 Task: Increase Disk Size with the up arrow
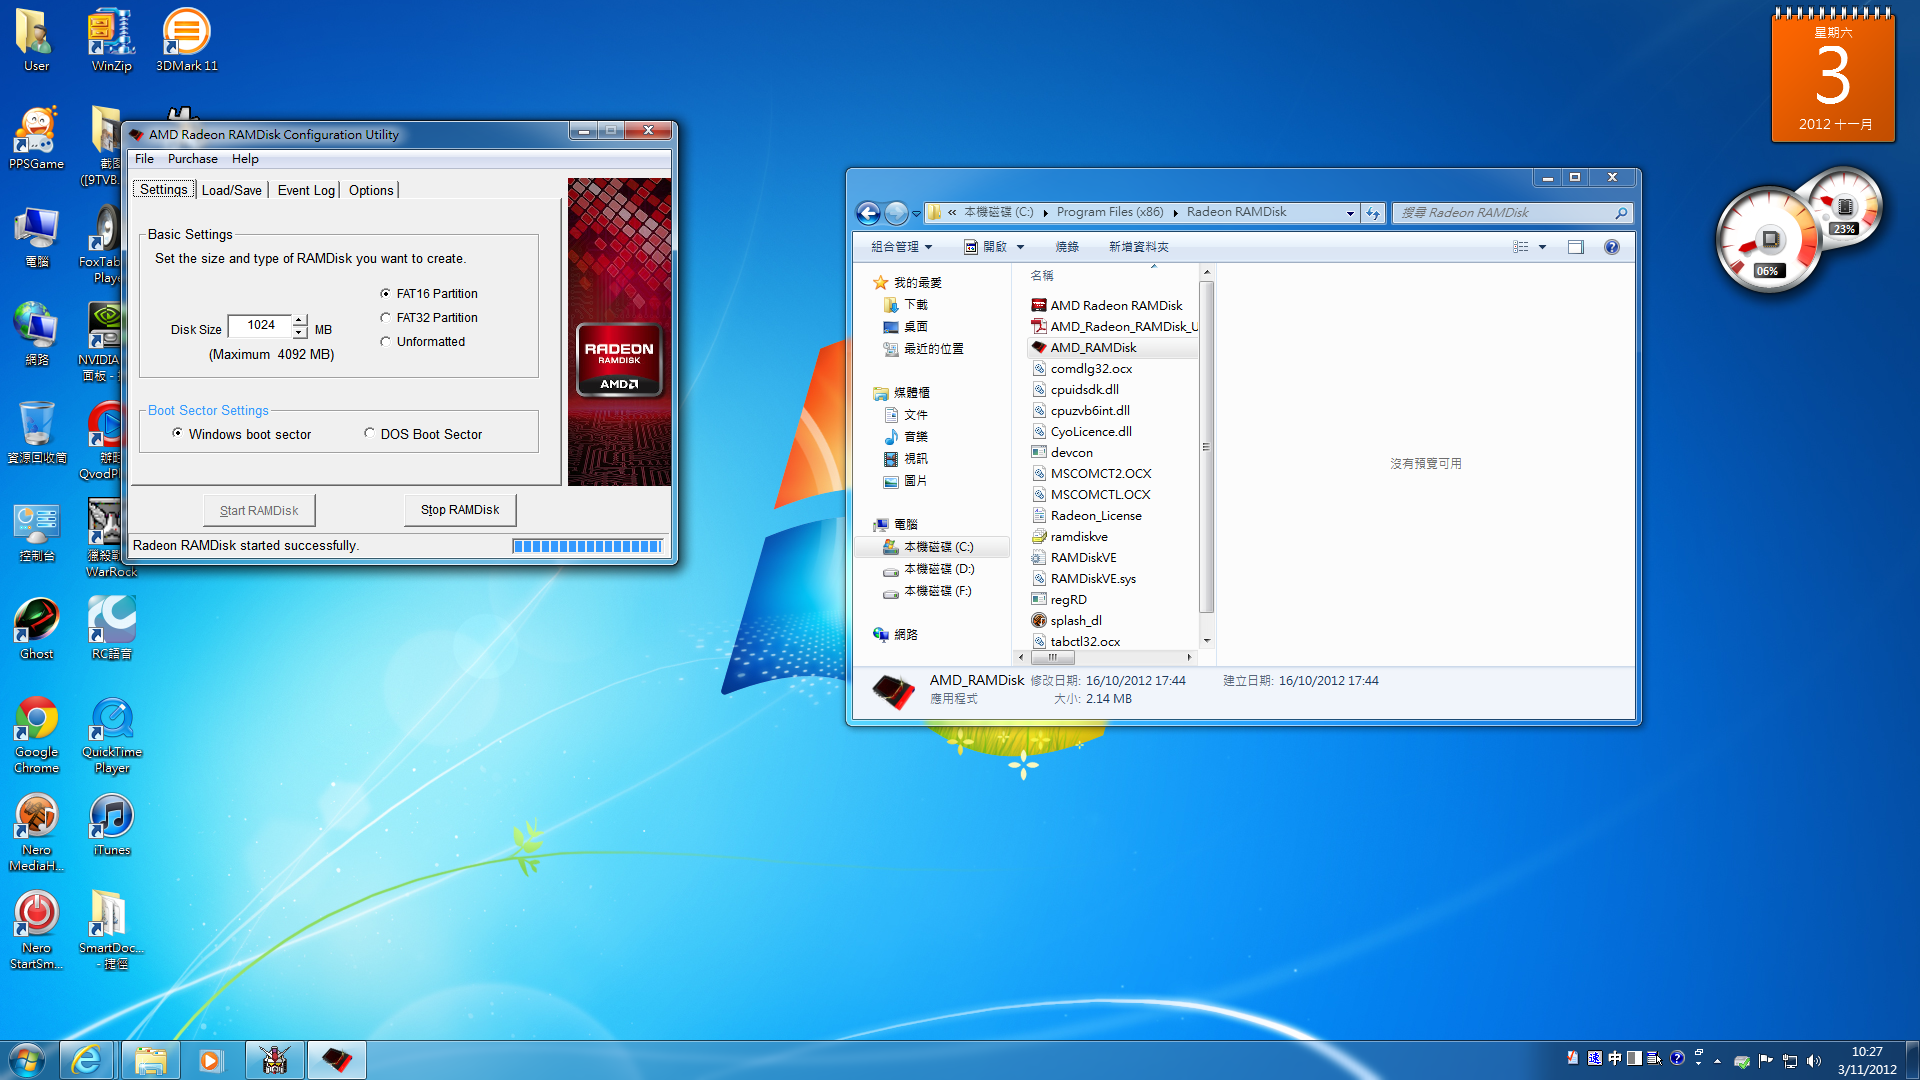tap(299, 320)
